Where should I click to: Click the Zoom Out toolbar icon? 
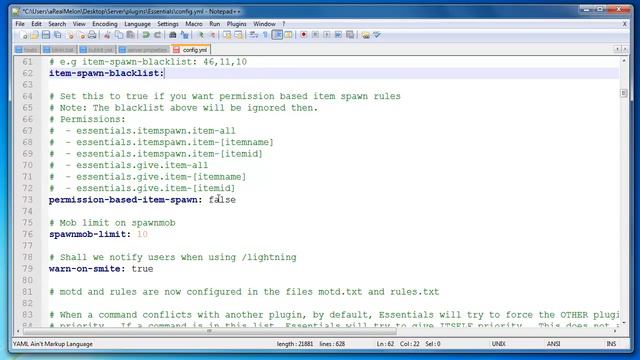point(213,35)
